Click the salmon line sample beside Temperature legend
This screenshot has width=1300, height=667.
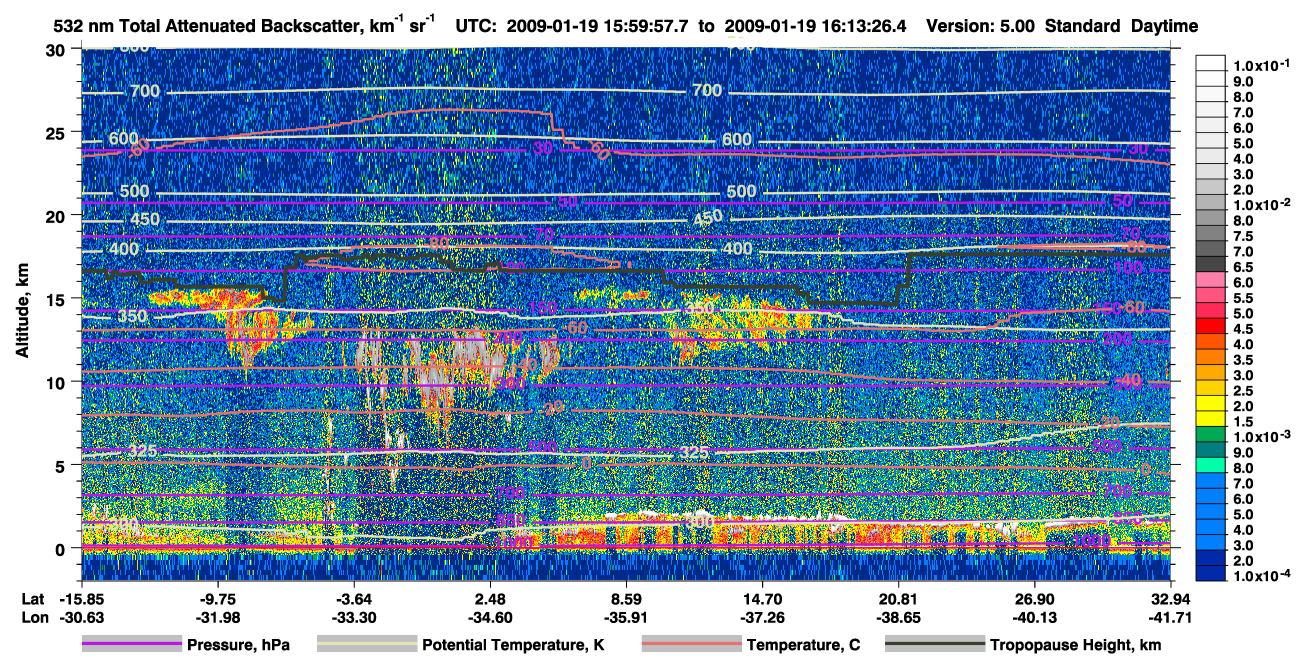[x=690, y=645]
